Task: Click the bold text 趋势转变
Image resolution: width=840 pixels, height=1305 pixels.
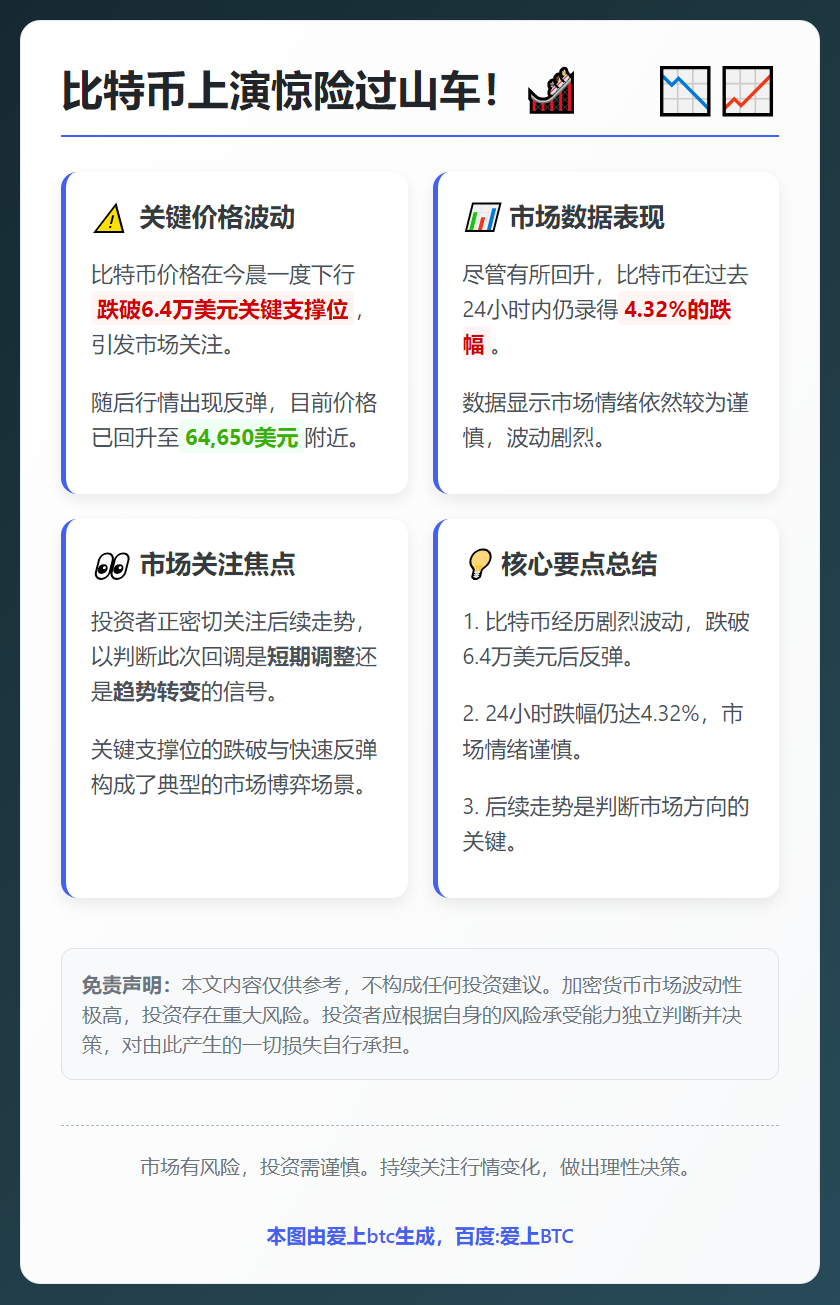Action: coord(157,692)
